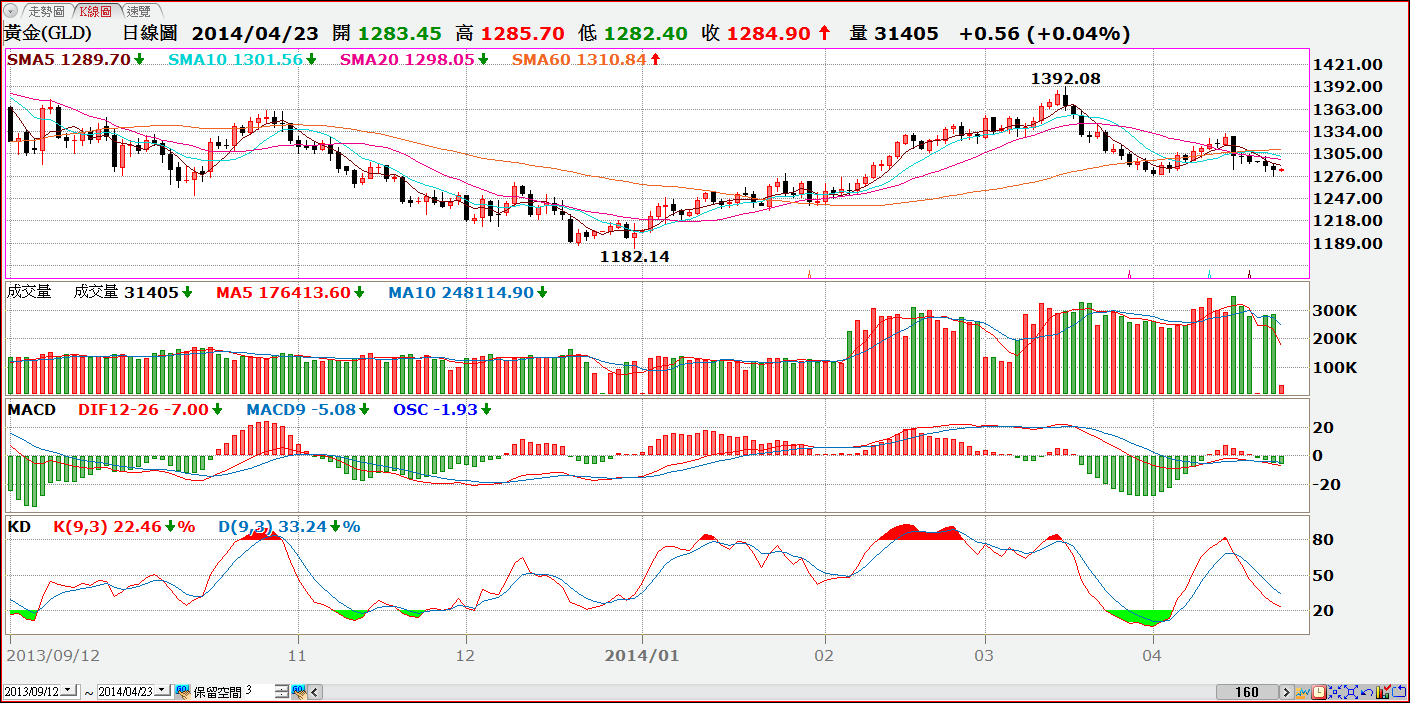Click the left scroll arrow of the timeline

point(314,692)
